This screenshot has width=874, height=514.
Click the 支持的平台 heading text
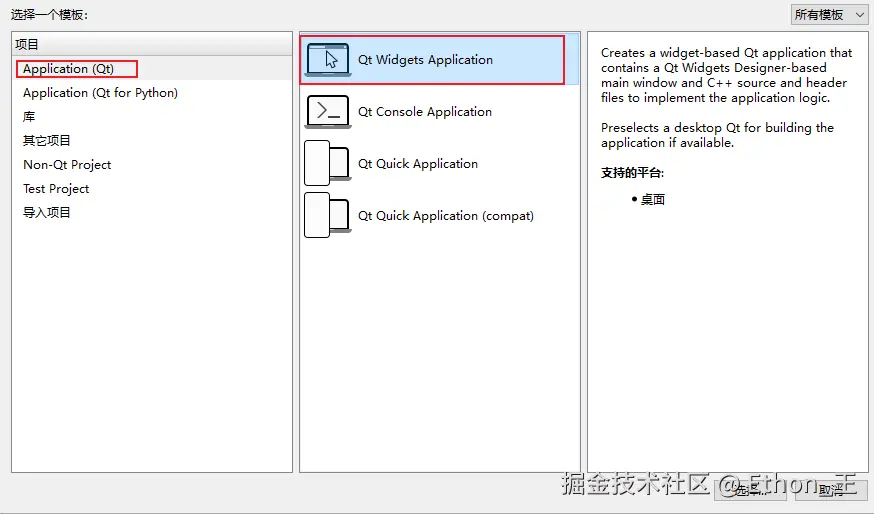(x=632, y=173)
